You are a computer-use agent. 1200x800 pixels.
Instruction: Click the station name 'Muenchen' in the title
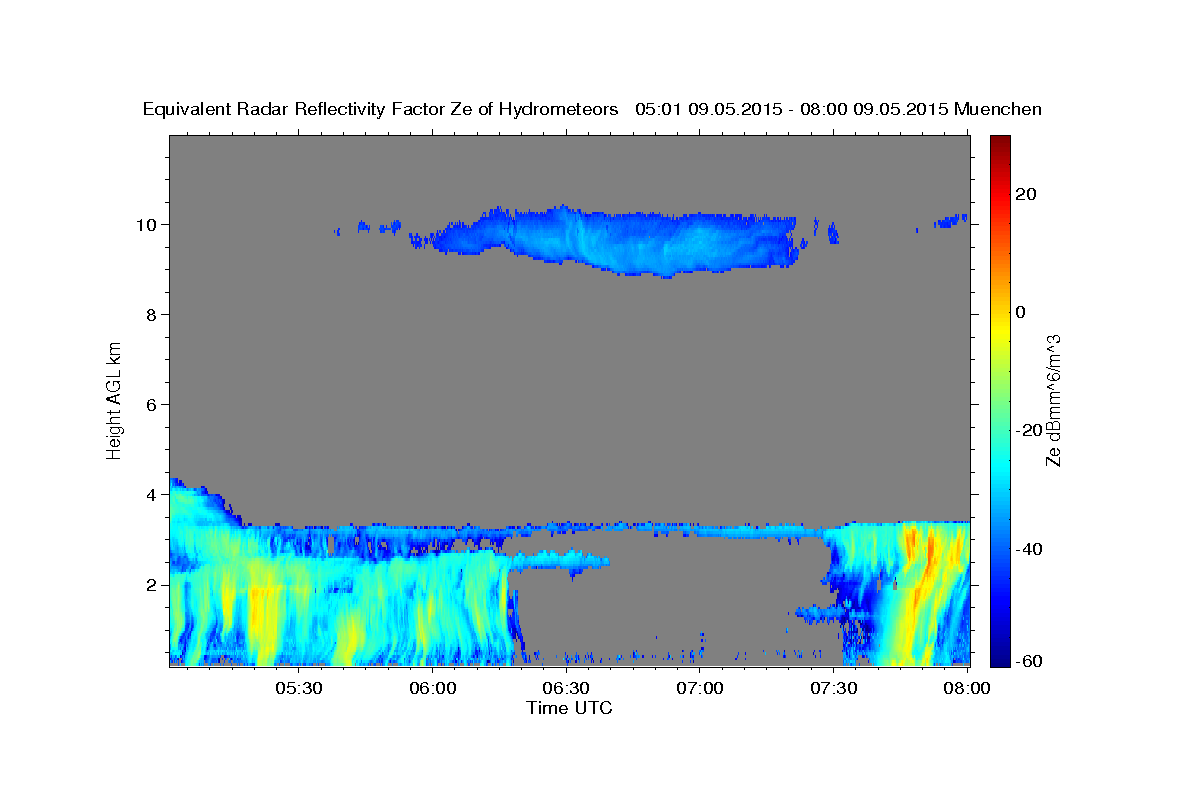pos(998,109)
